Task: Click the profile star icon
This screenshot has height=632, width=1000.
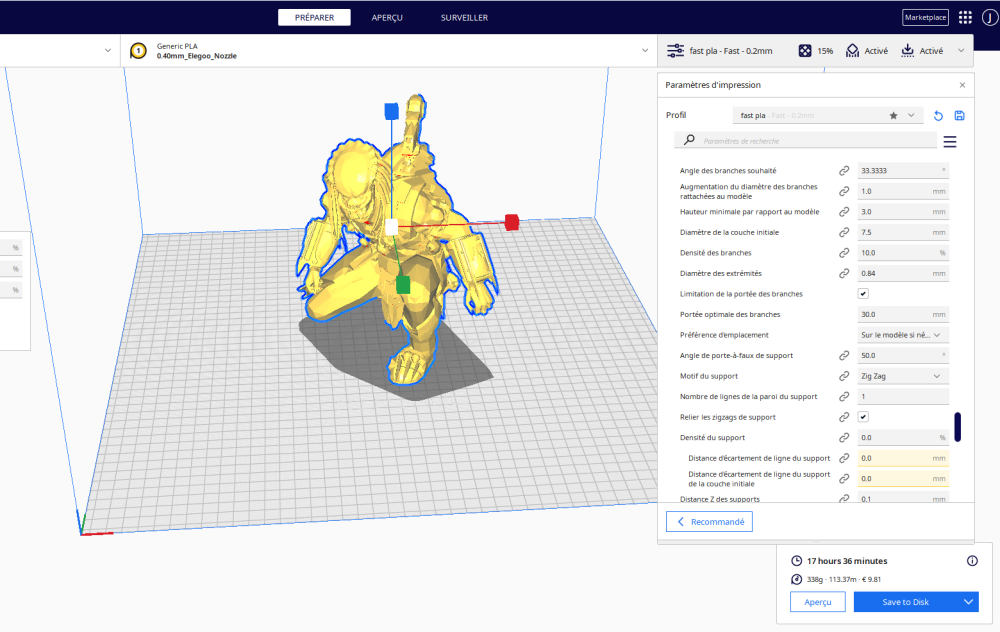Action: 893,115
